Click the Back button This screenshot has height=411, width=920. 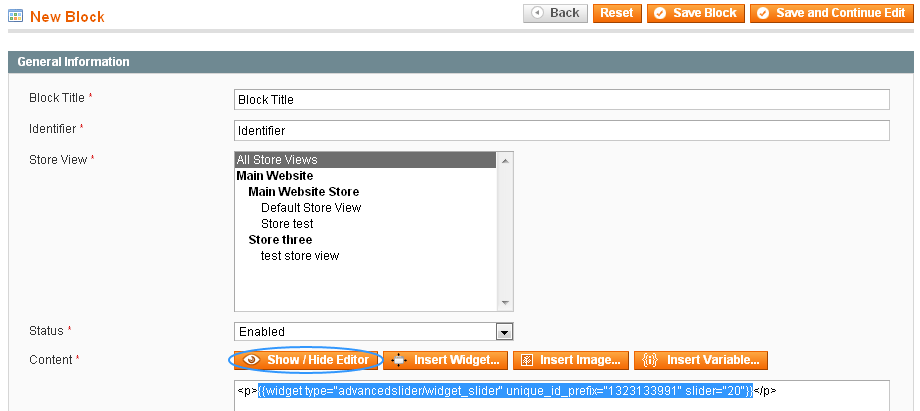[x=555, y=13]
